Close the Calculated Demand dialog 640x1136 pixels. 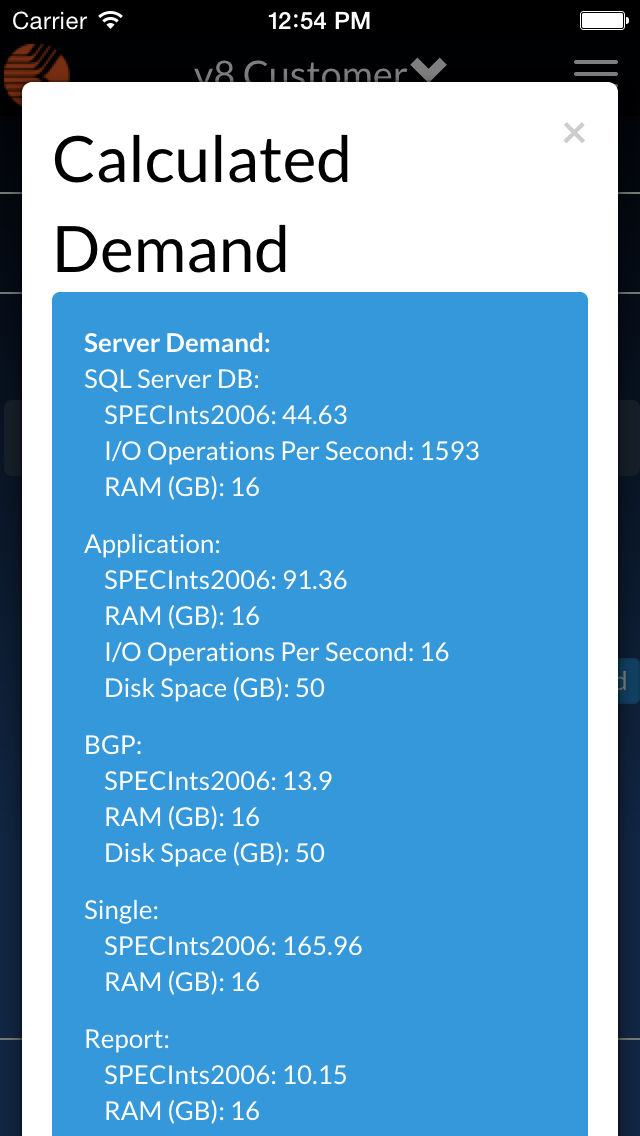click(573, 133)
